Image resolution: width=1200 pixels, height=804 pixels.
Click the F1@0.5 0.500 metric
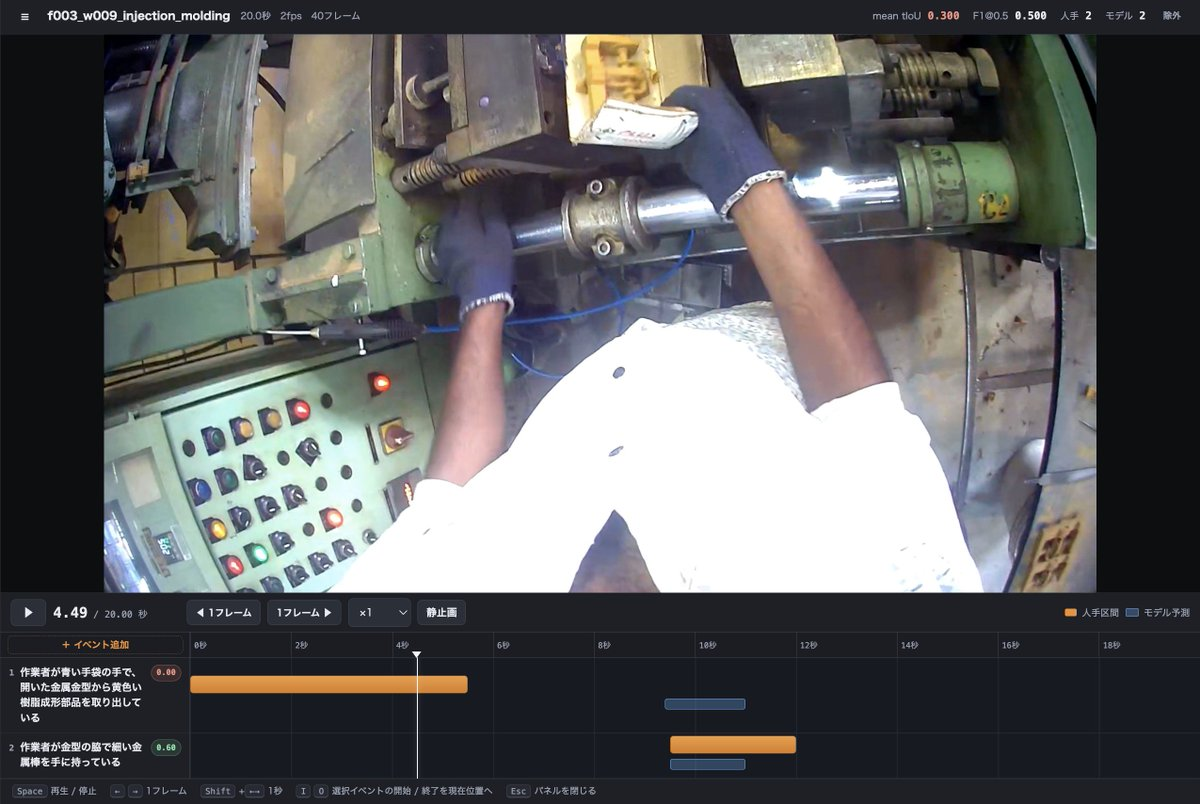1010,16
